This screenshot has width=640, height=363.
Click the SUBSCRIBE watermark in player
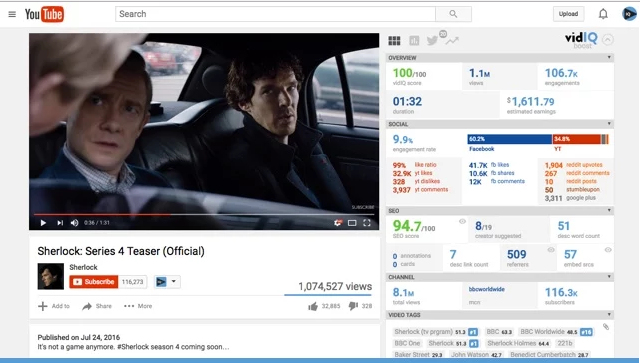pyautogui.click(x=363, y=207)
